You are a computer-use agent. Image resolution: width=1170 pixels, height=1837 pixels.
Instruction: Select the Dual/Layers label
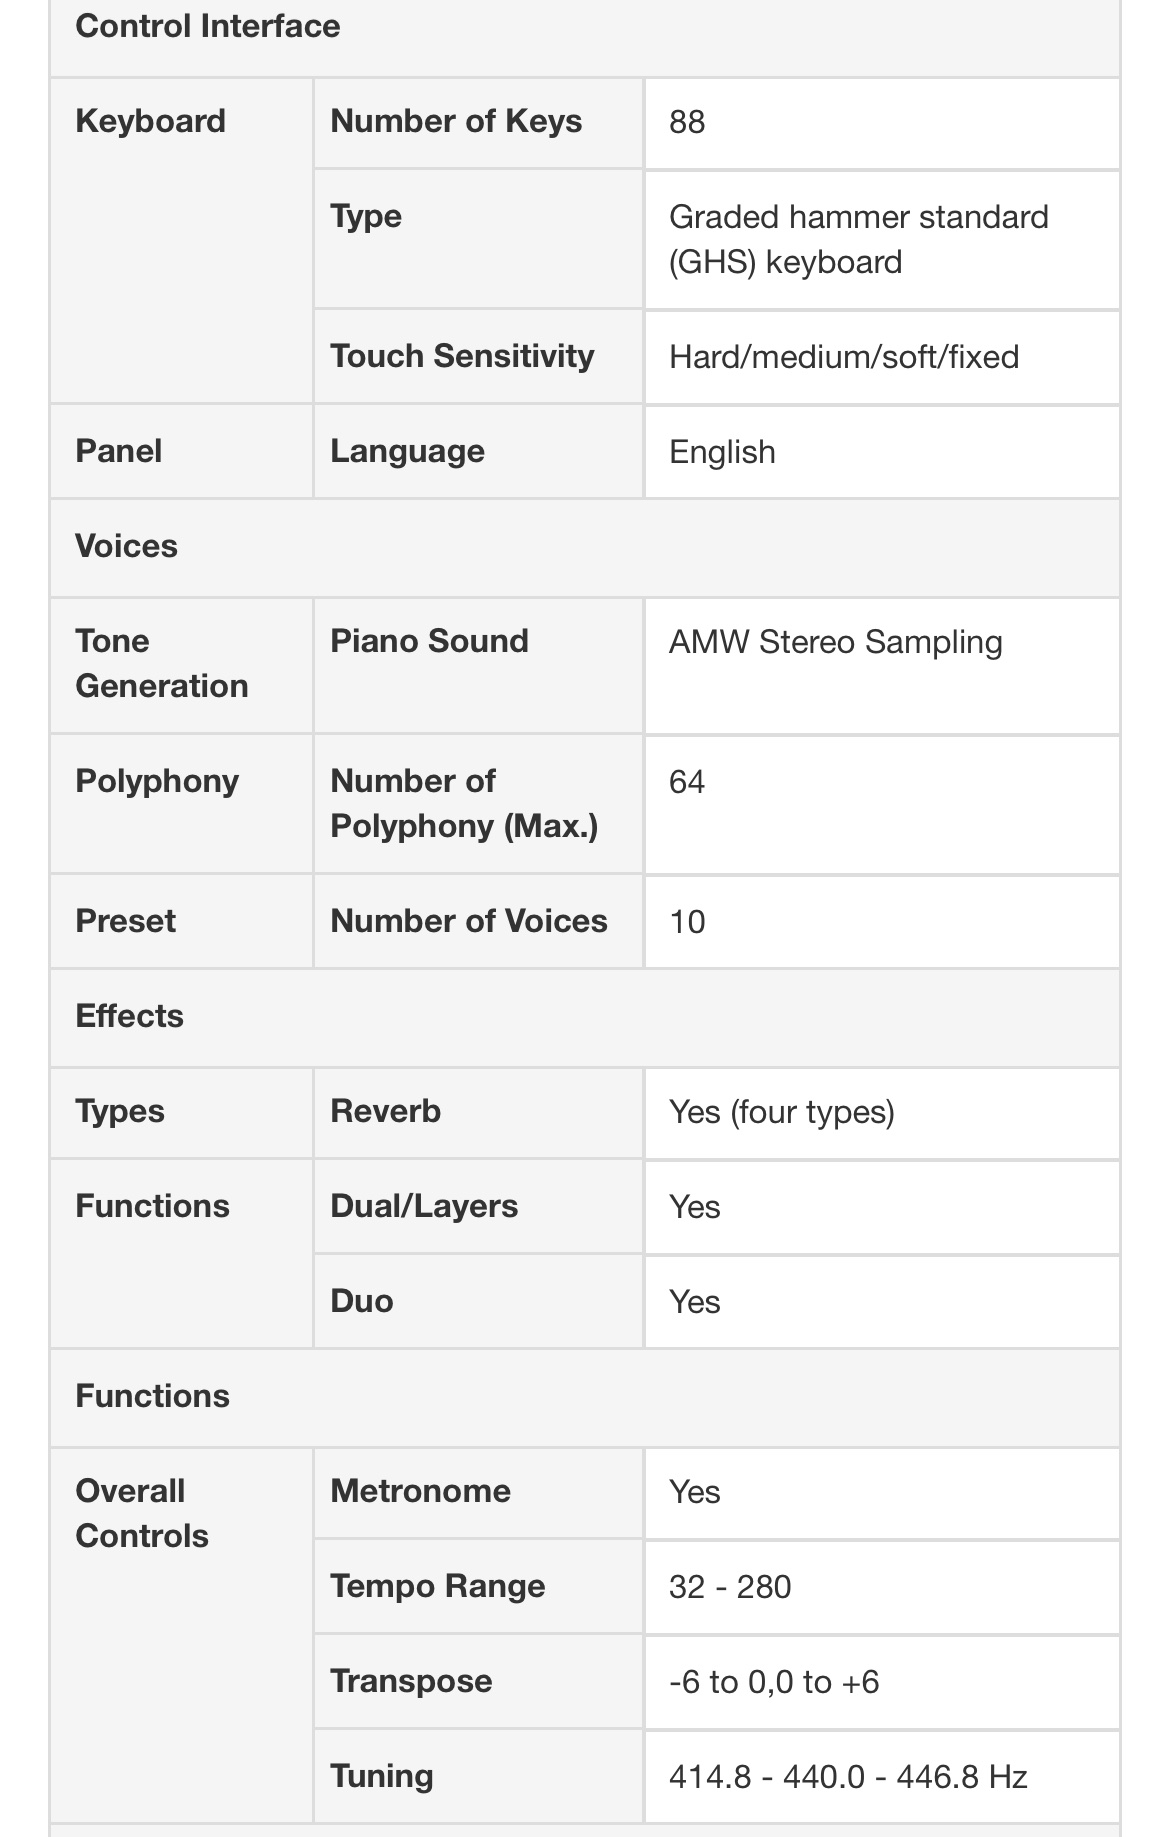pos(424,1206)
